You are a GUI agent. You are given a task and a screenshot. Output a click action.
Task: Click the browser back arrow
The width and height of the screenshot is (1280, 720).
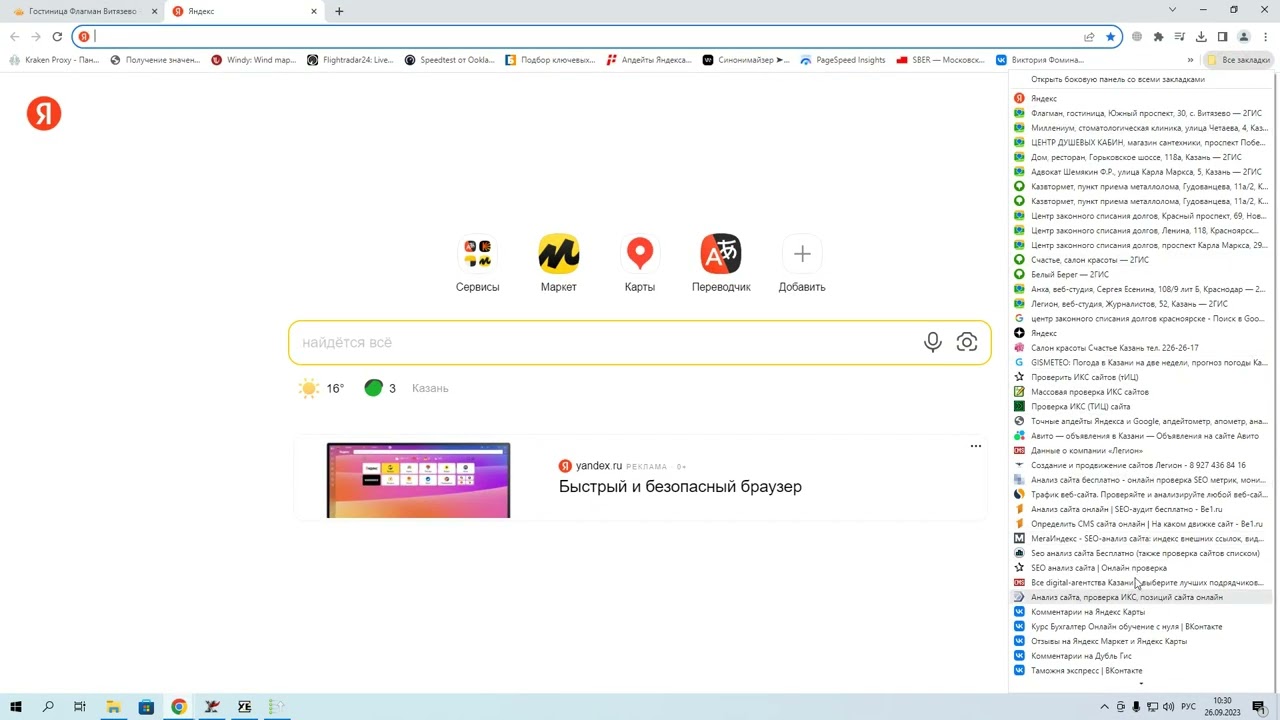pos(14,37)
